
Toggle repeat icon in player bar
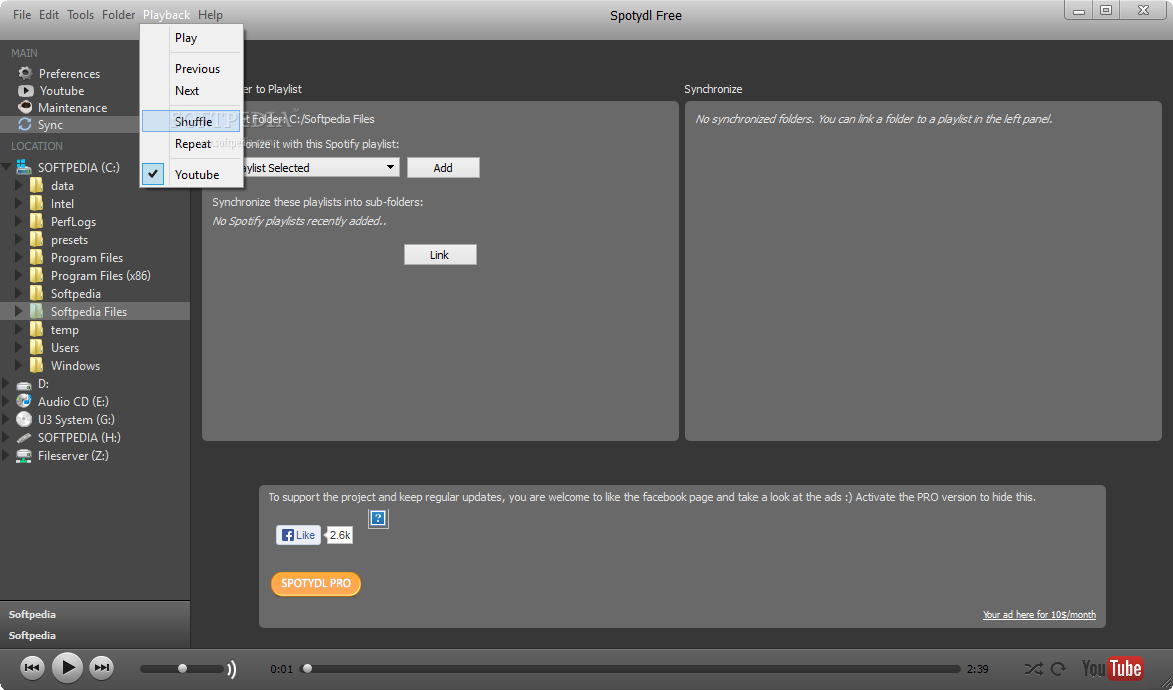(1059, 668)
